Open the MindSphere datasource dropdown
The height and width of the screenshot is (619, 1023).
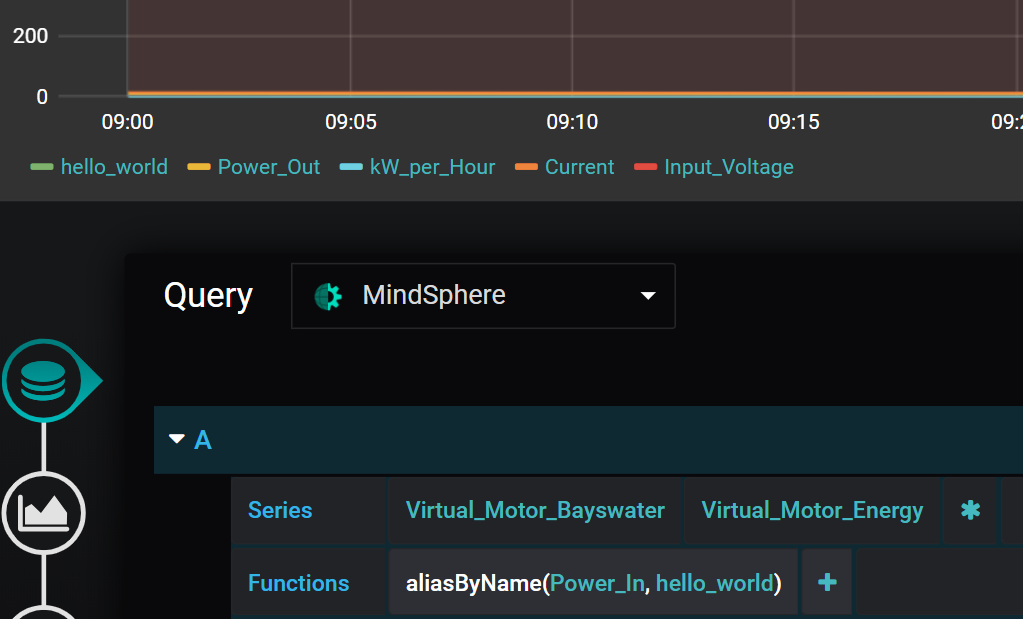483,296
